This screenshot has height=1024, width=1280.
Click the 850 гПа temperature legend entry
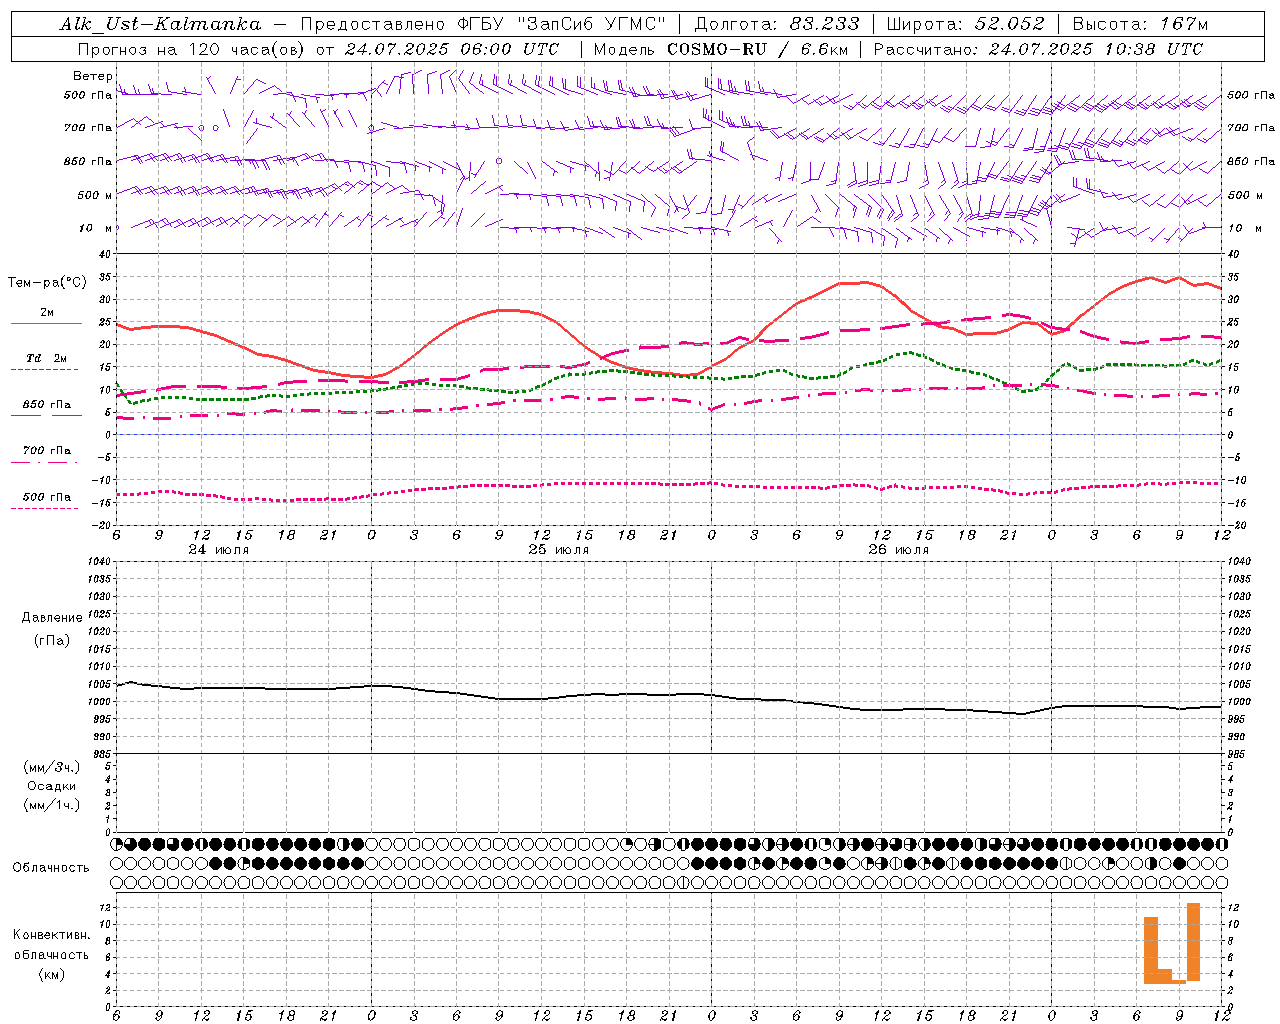click(47, 405)
